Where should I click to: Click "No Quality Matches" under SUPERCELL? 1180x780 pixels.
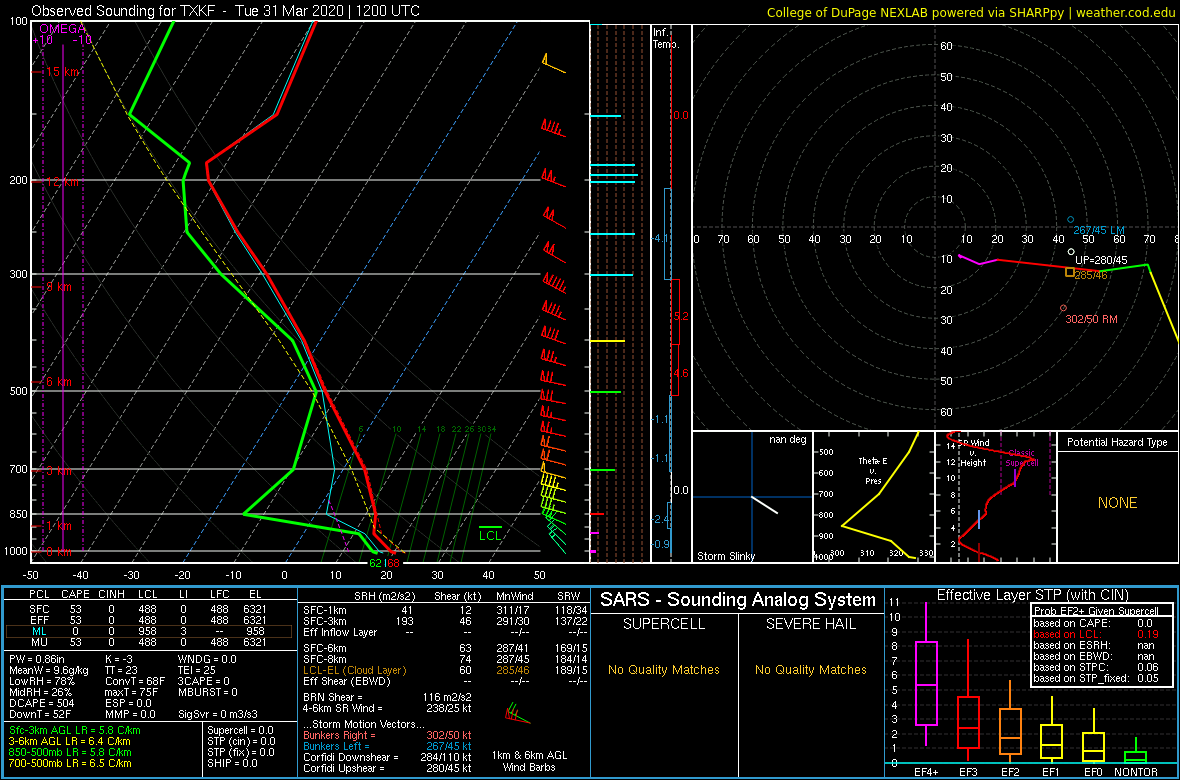(663, 669)
